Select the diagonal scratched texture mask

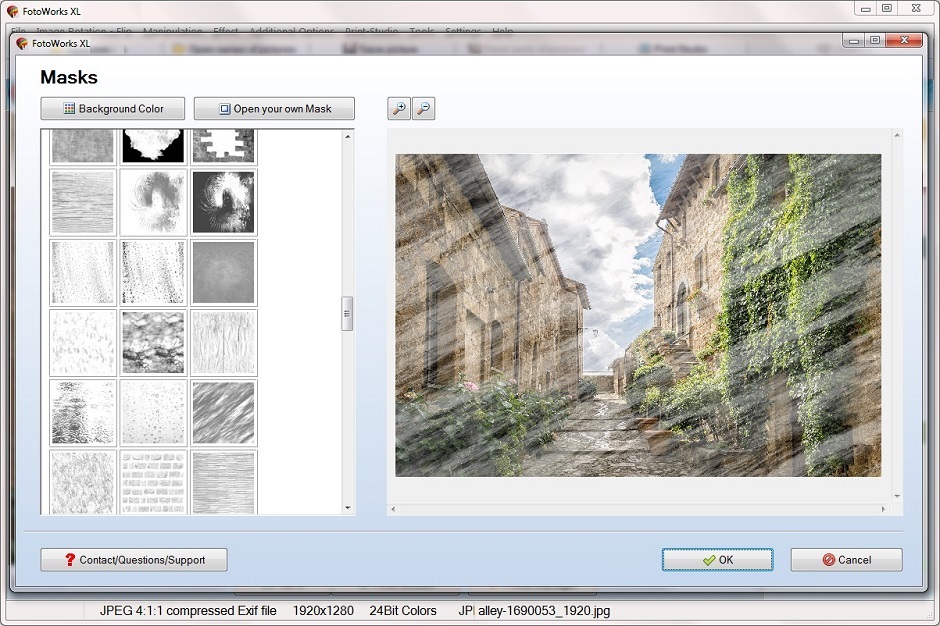[x=224, y=412]
